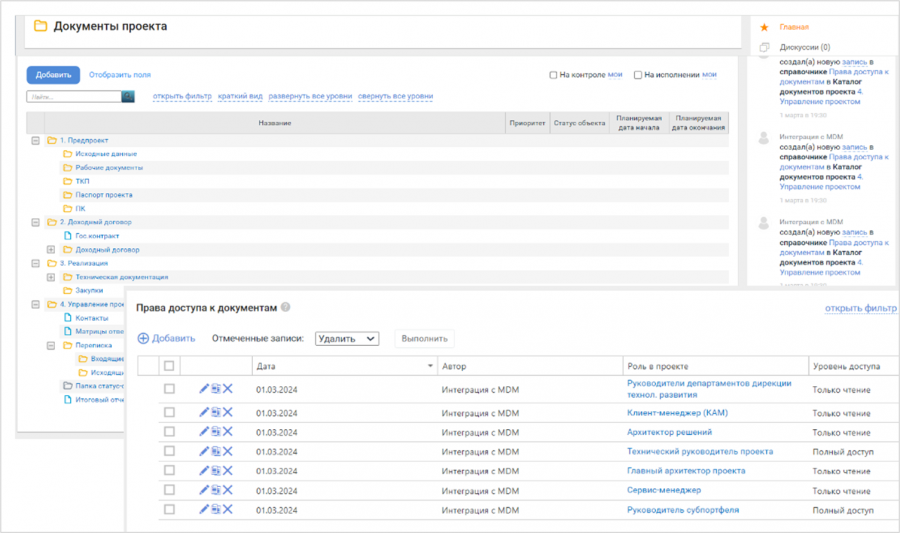Click the краткий вид link

[240, 96]
